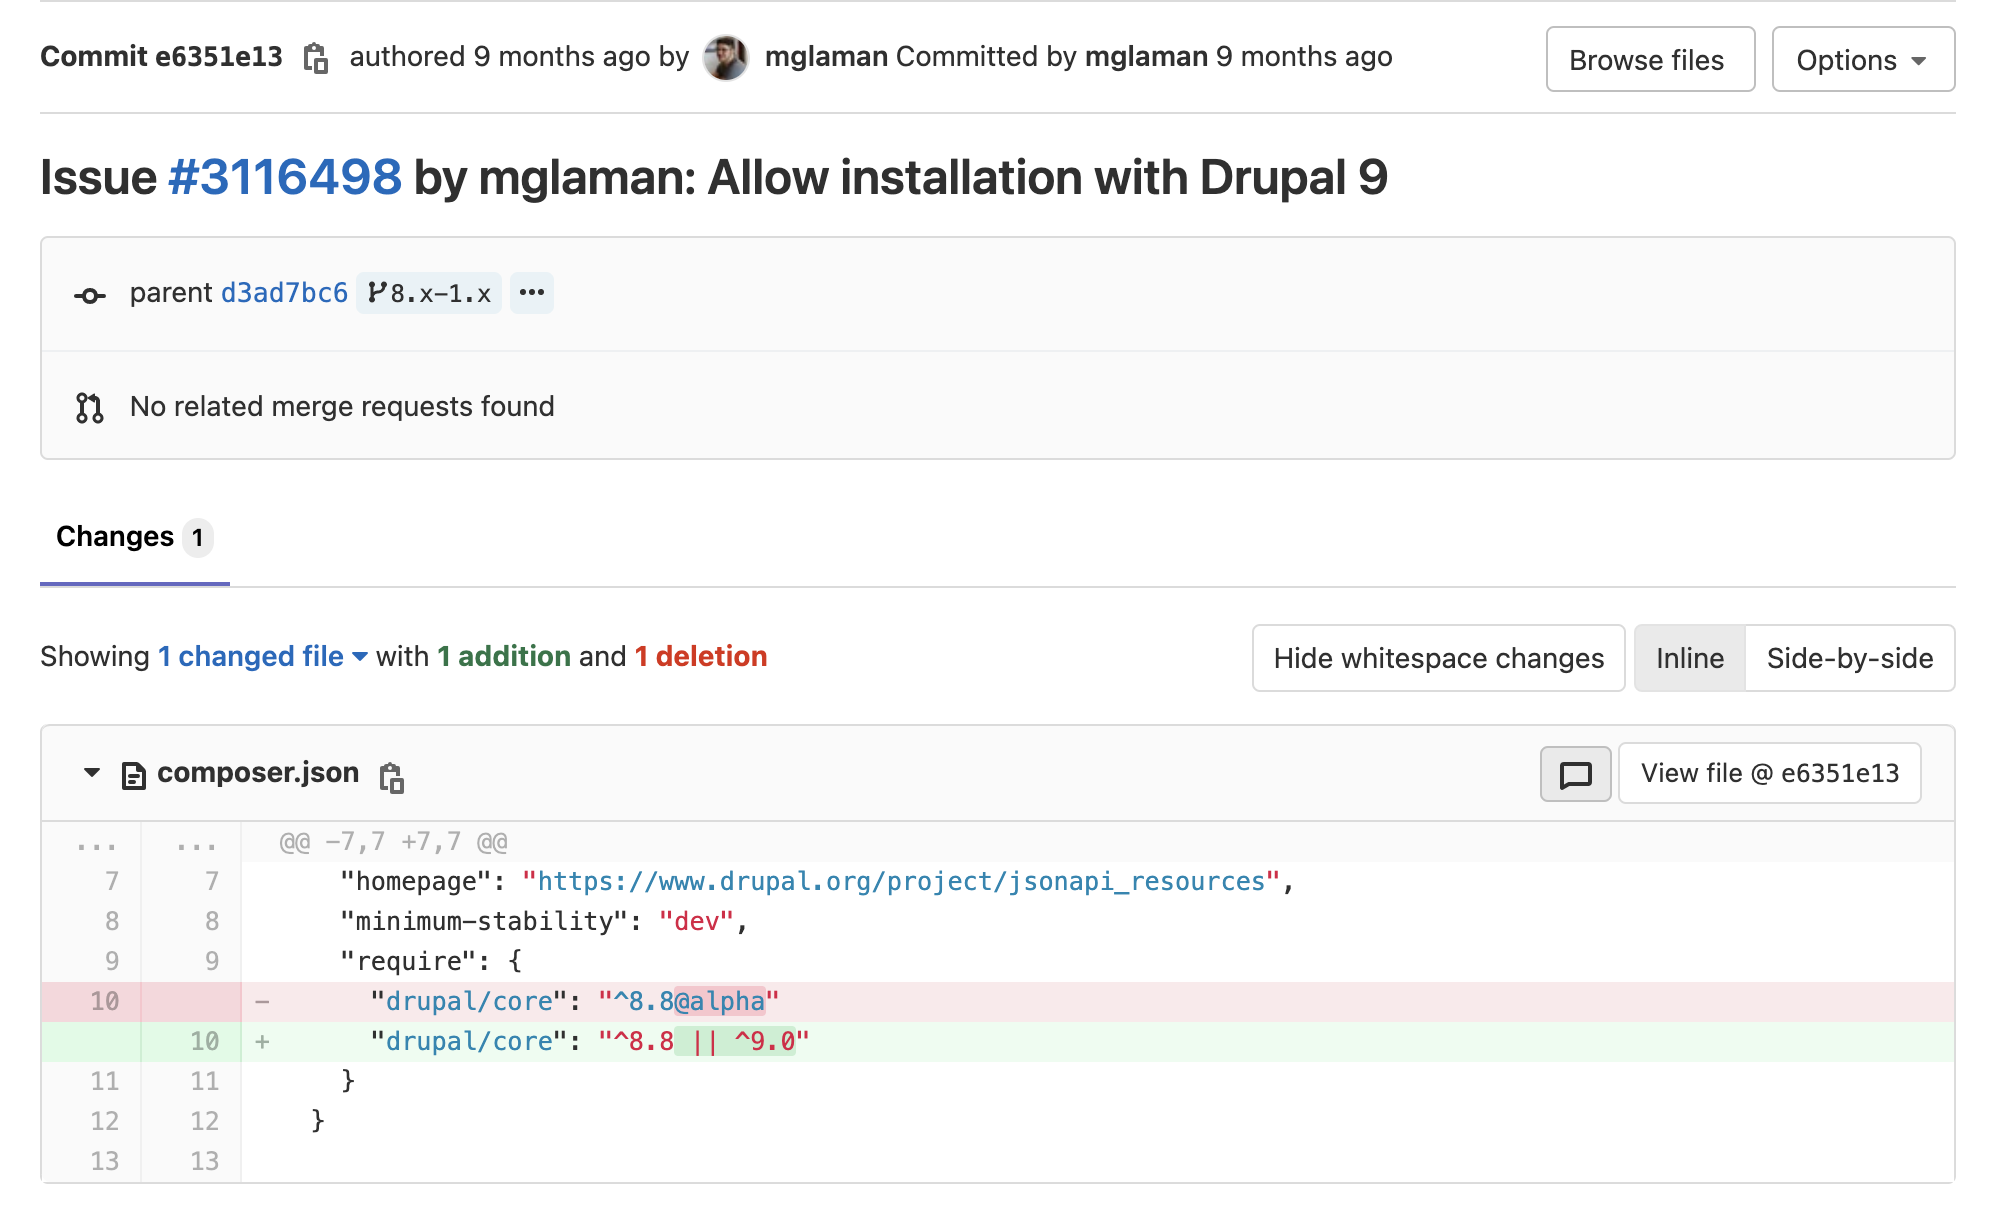Click the '@@ -7,7 +7,7 @@' hunk header
The height and width of the screenshot is (1206, 1998).
coord(393,842)
